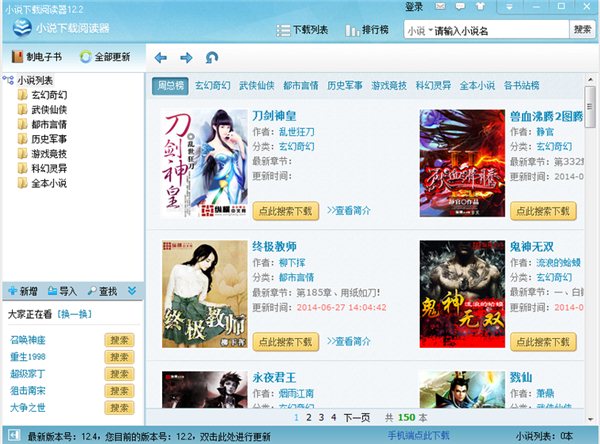
Task: Open the 刀剑神皇 title link
Action: pos(274,116)
